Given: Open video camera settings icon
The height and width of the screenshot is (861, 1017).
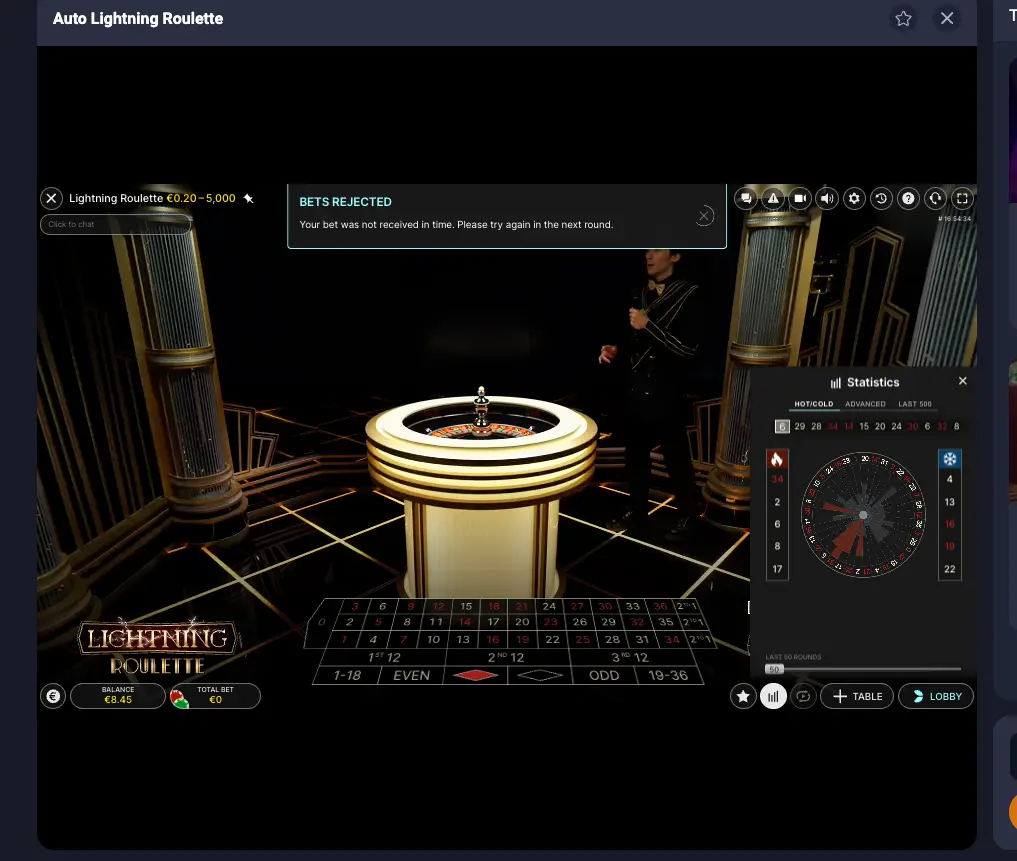Looking at the screenshot, I should tap(800, 199).
